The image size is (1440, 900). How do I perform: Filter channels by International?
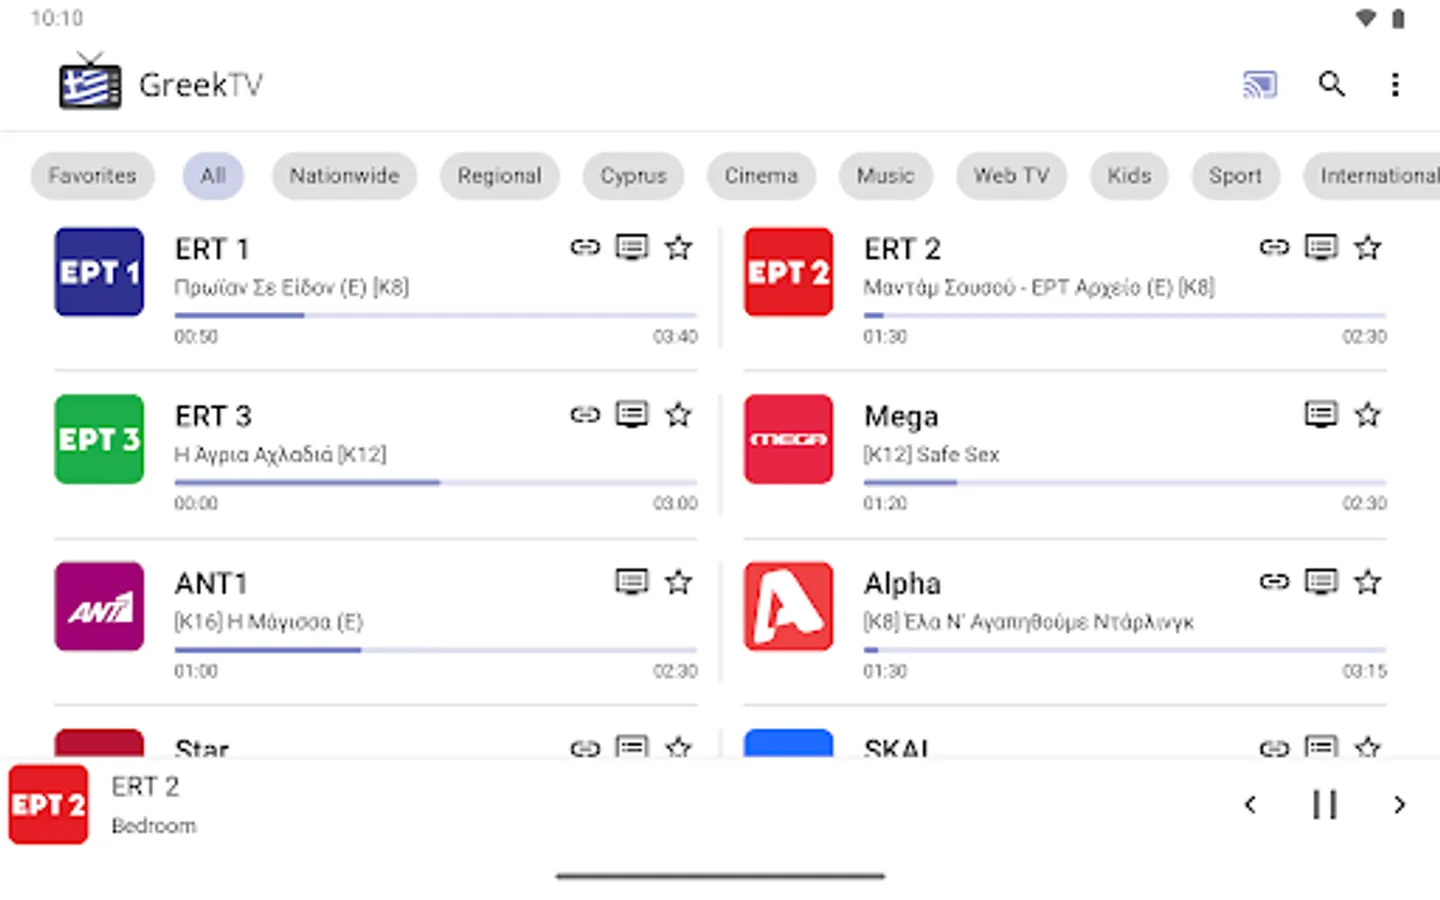[1372, 176]
